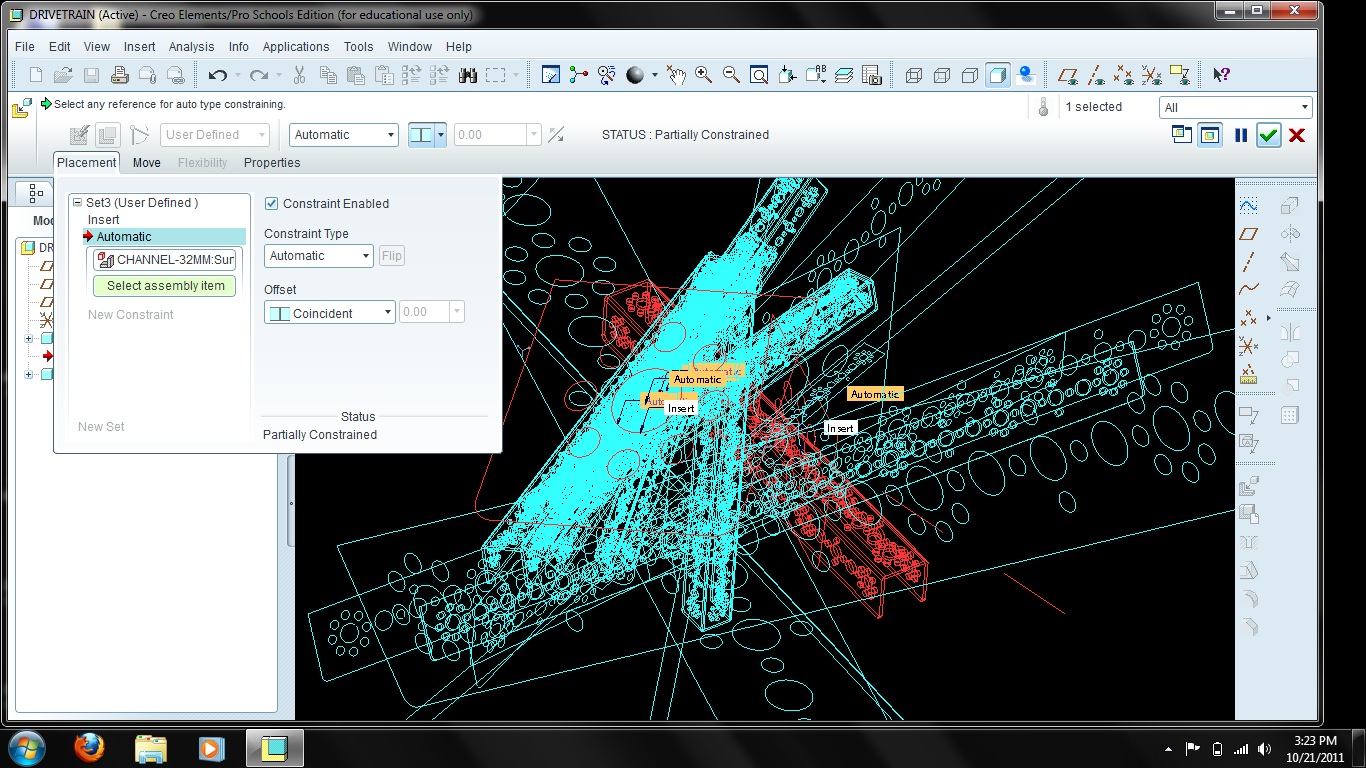Click the saved view list icon

click(816, 75)
